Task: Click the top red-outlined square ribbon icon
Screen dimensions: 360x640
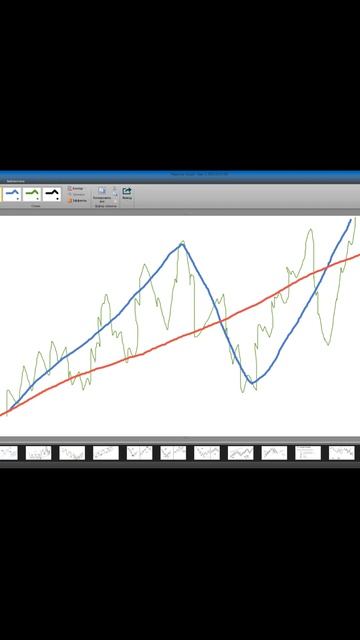Action: point(70,188)
